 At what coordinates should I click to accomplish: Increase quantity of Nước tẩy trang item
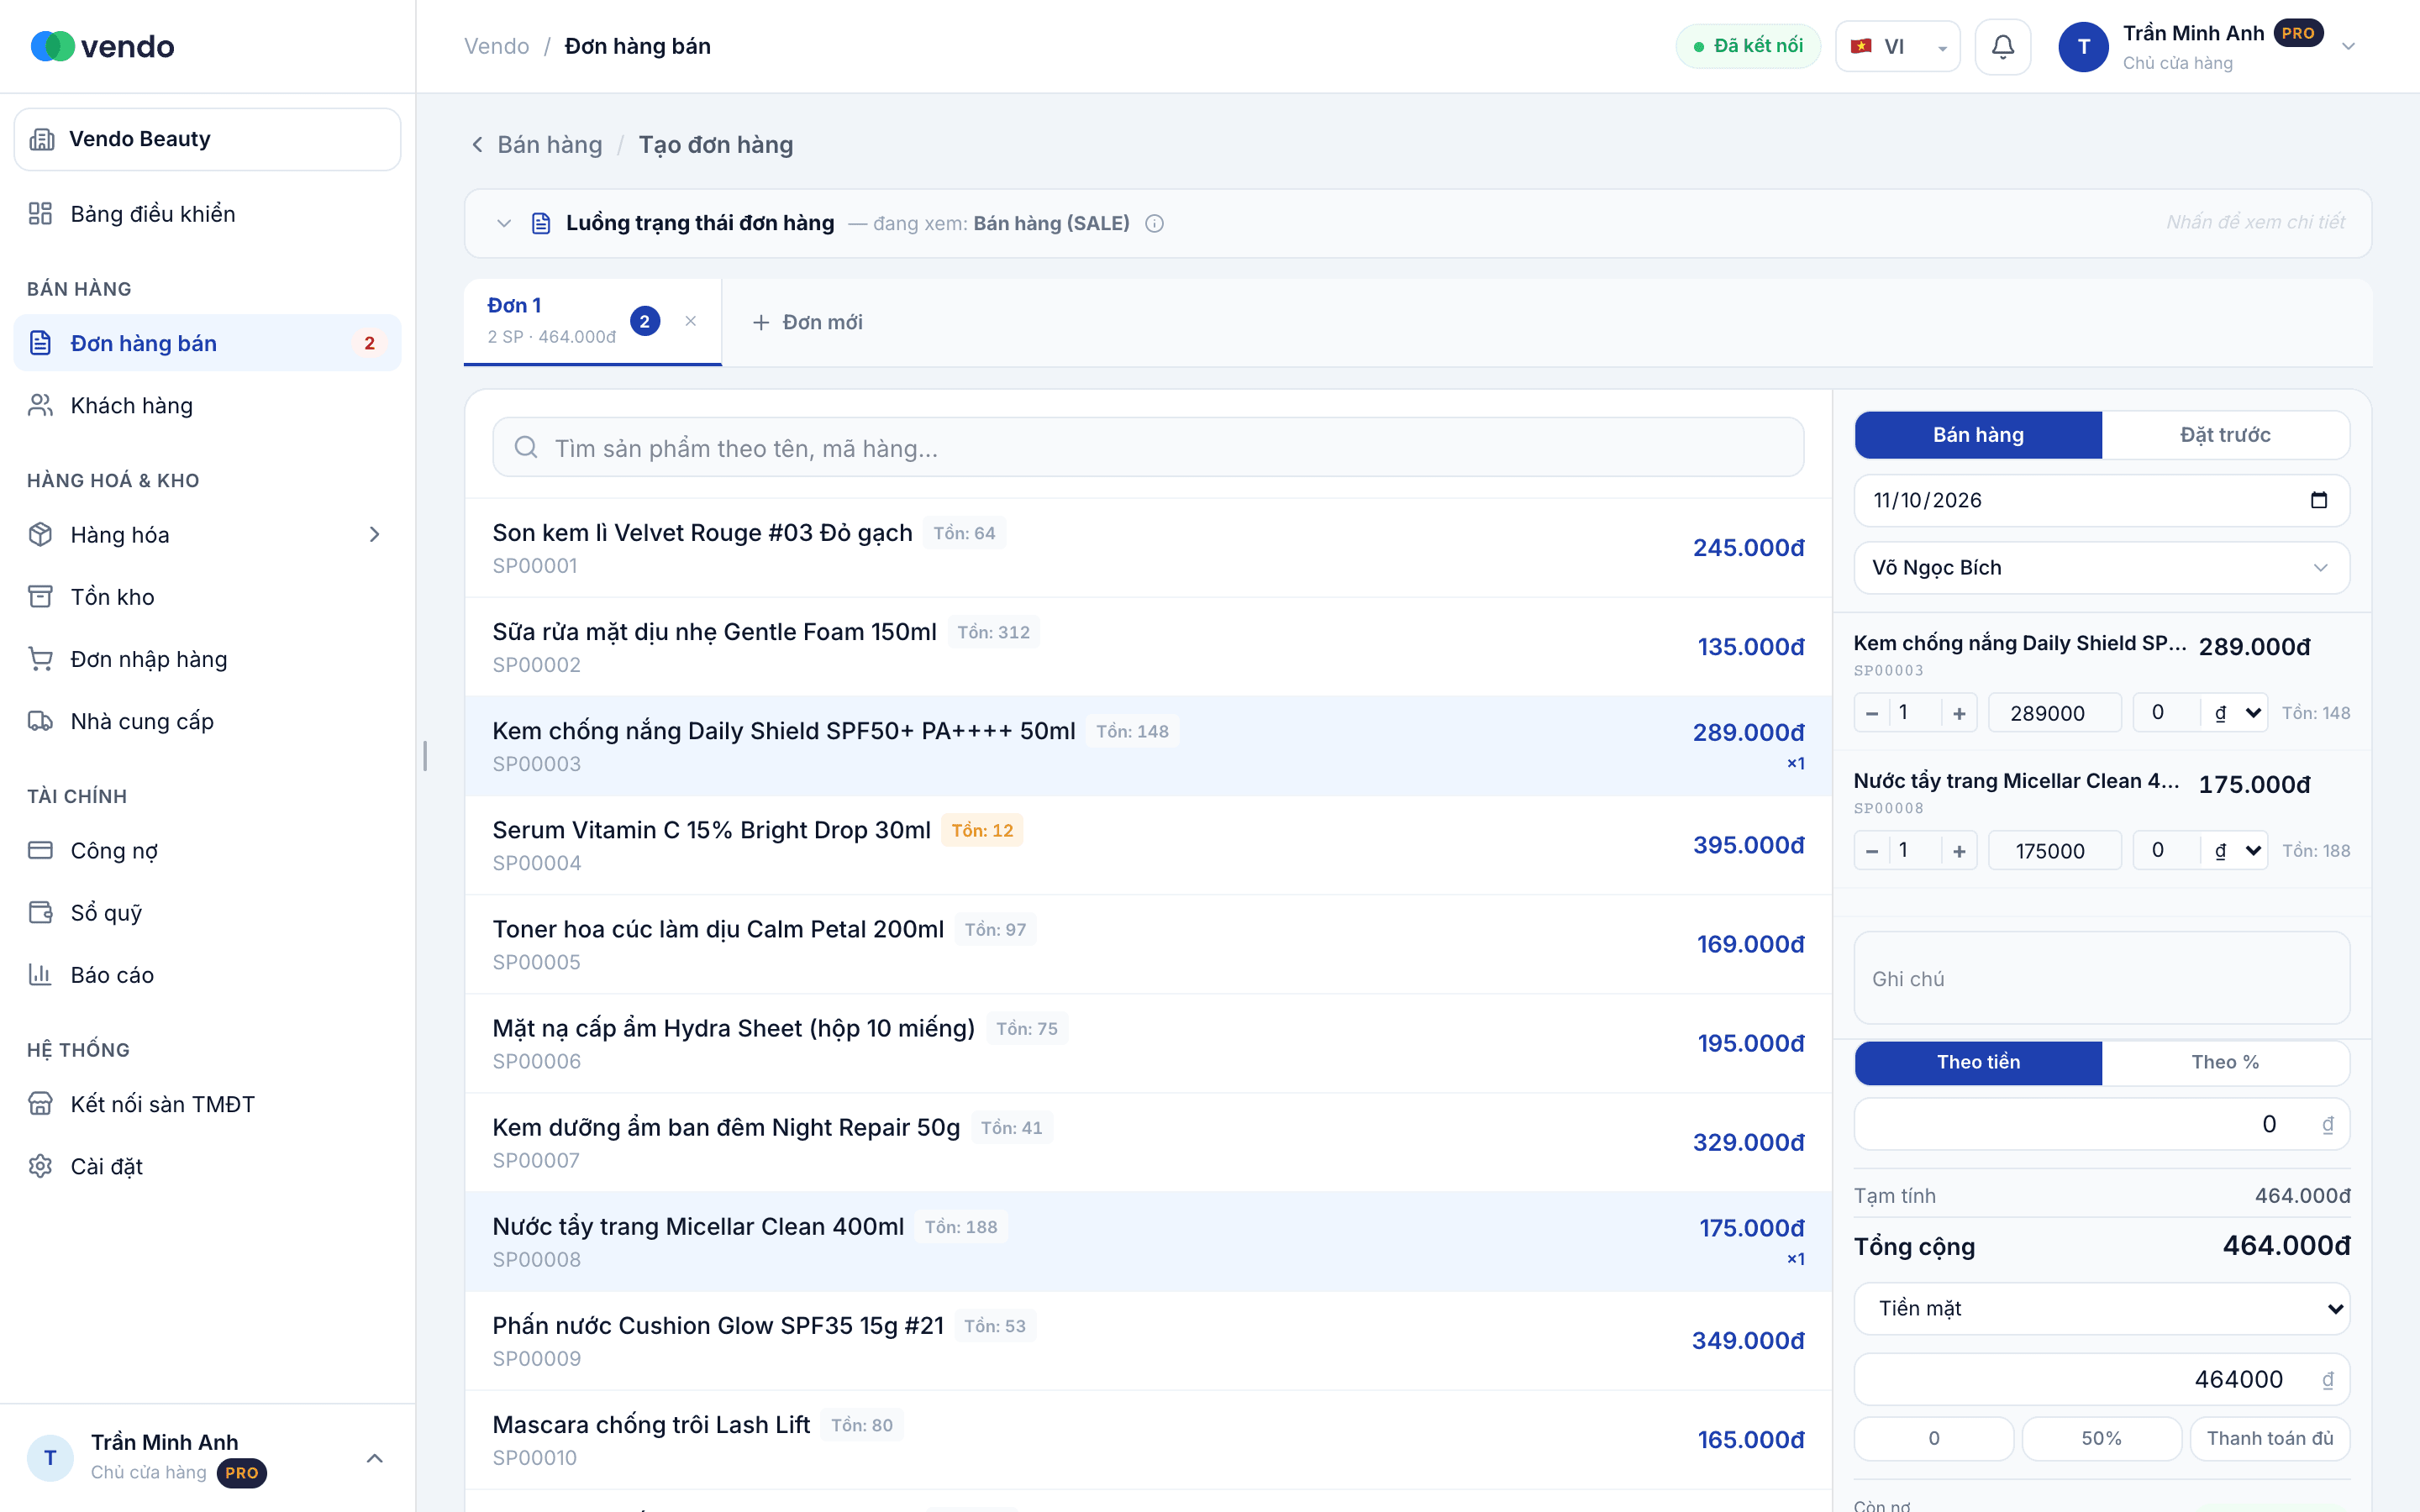pyautogui.click(x=1959, y=851)
